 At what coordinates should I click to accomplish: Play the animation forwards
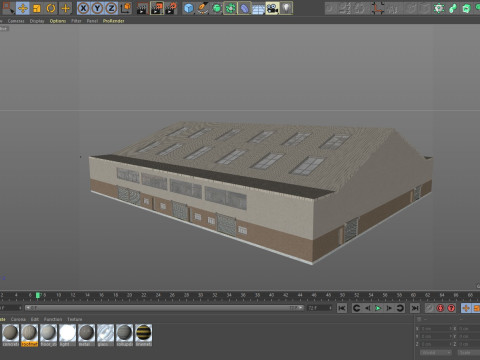378,308
